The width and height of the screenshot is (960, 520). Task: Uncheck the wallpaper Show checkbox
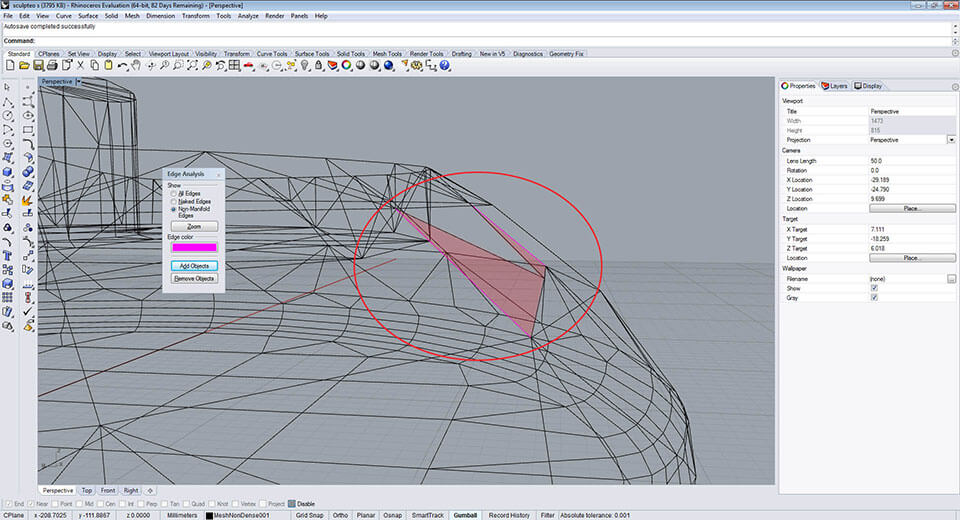click(x=874, y=288)
